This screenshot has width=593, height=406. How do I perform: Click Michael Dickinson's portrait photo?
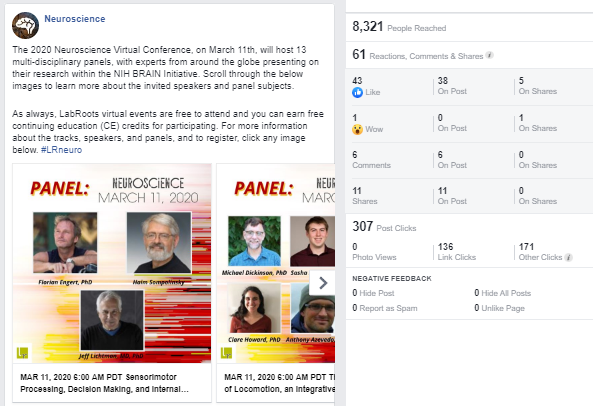[255, 241]
